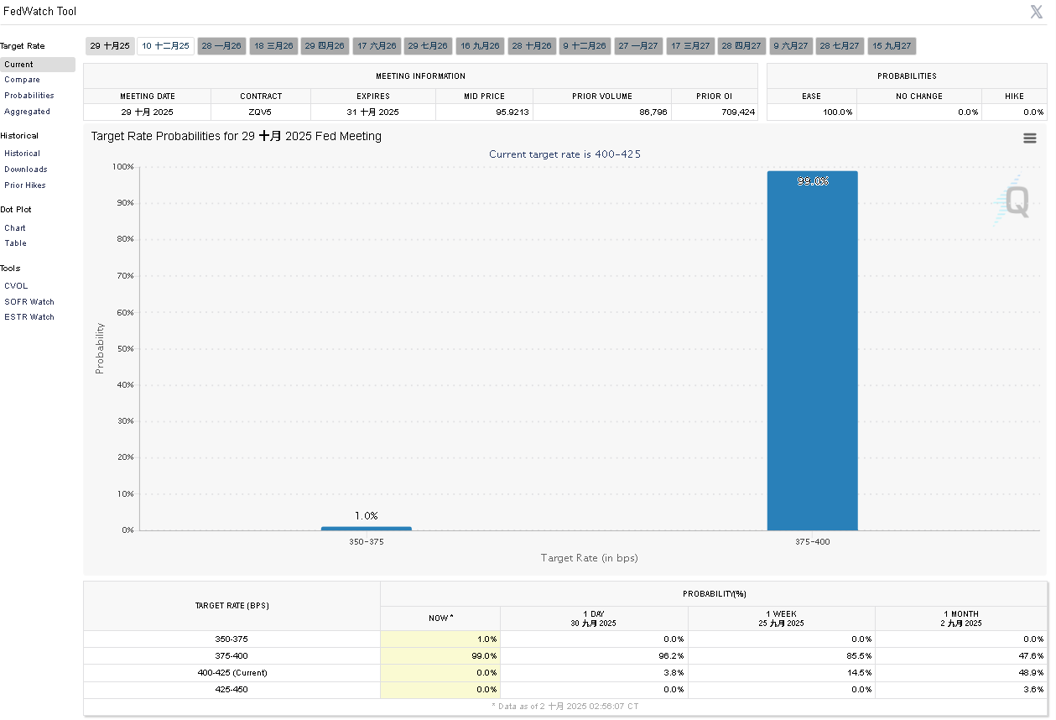Select the 29 十月25 meeting tab
The width and height of the screenshot is (1056, 720).
tap(110, 46)
